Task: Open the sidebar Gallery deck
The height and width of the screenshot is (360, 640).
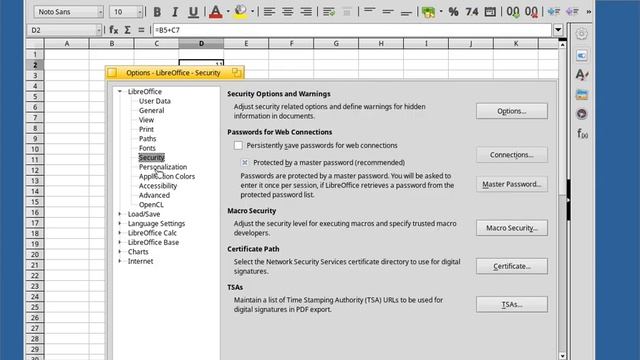Action: coord(582,94)
